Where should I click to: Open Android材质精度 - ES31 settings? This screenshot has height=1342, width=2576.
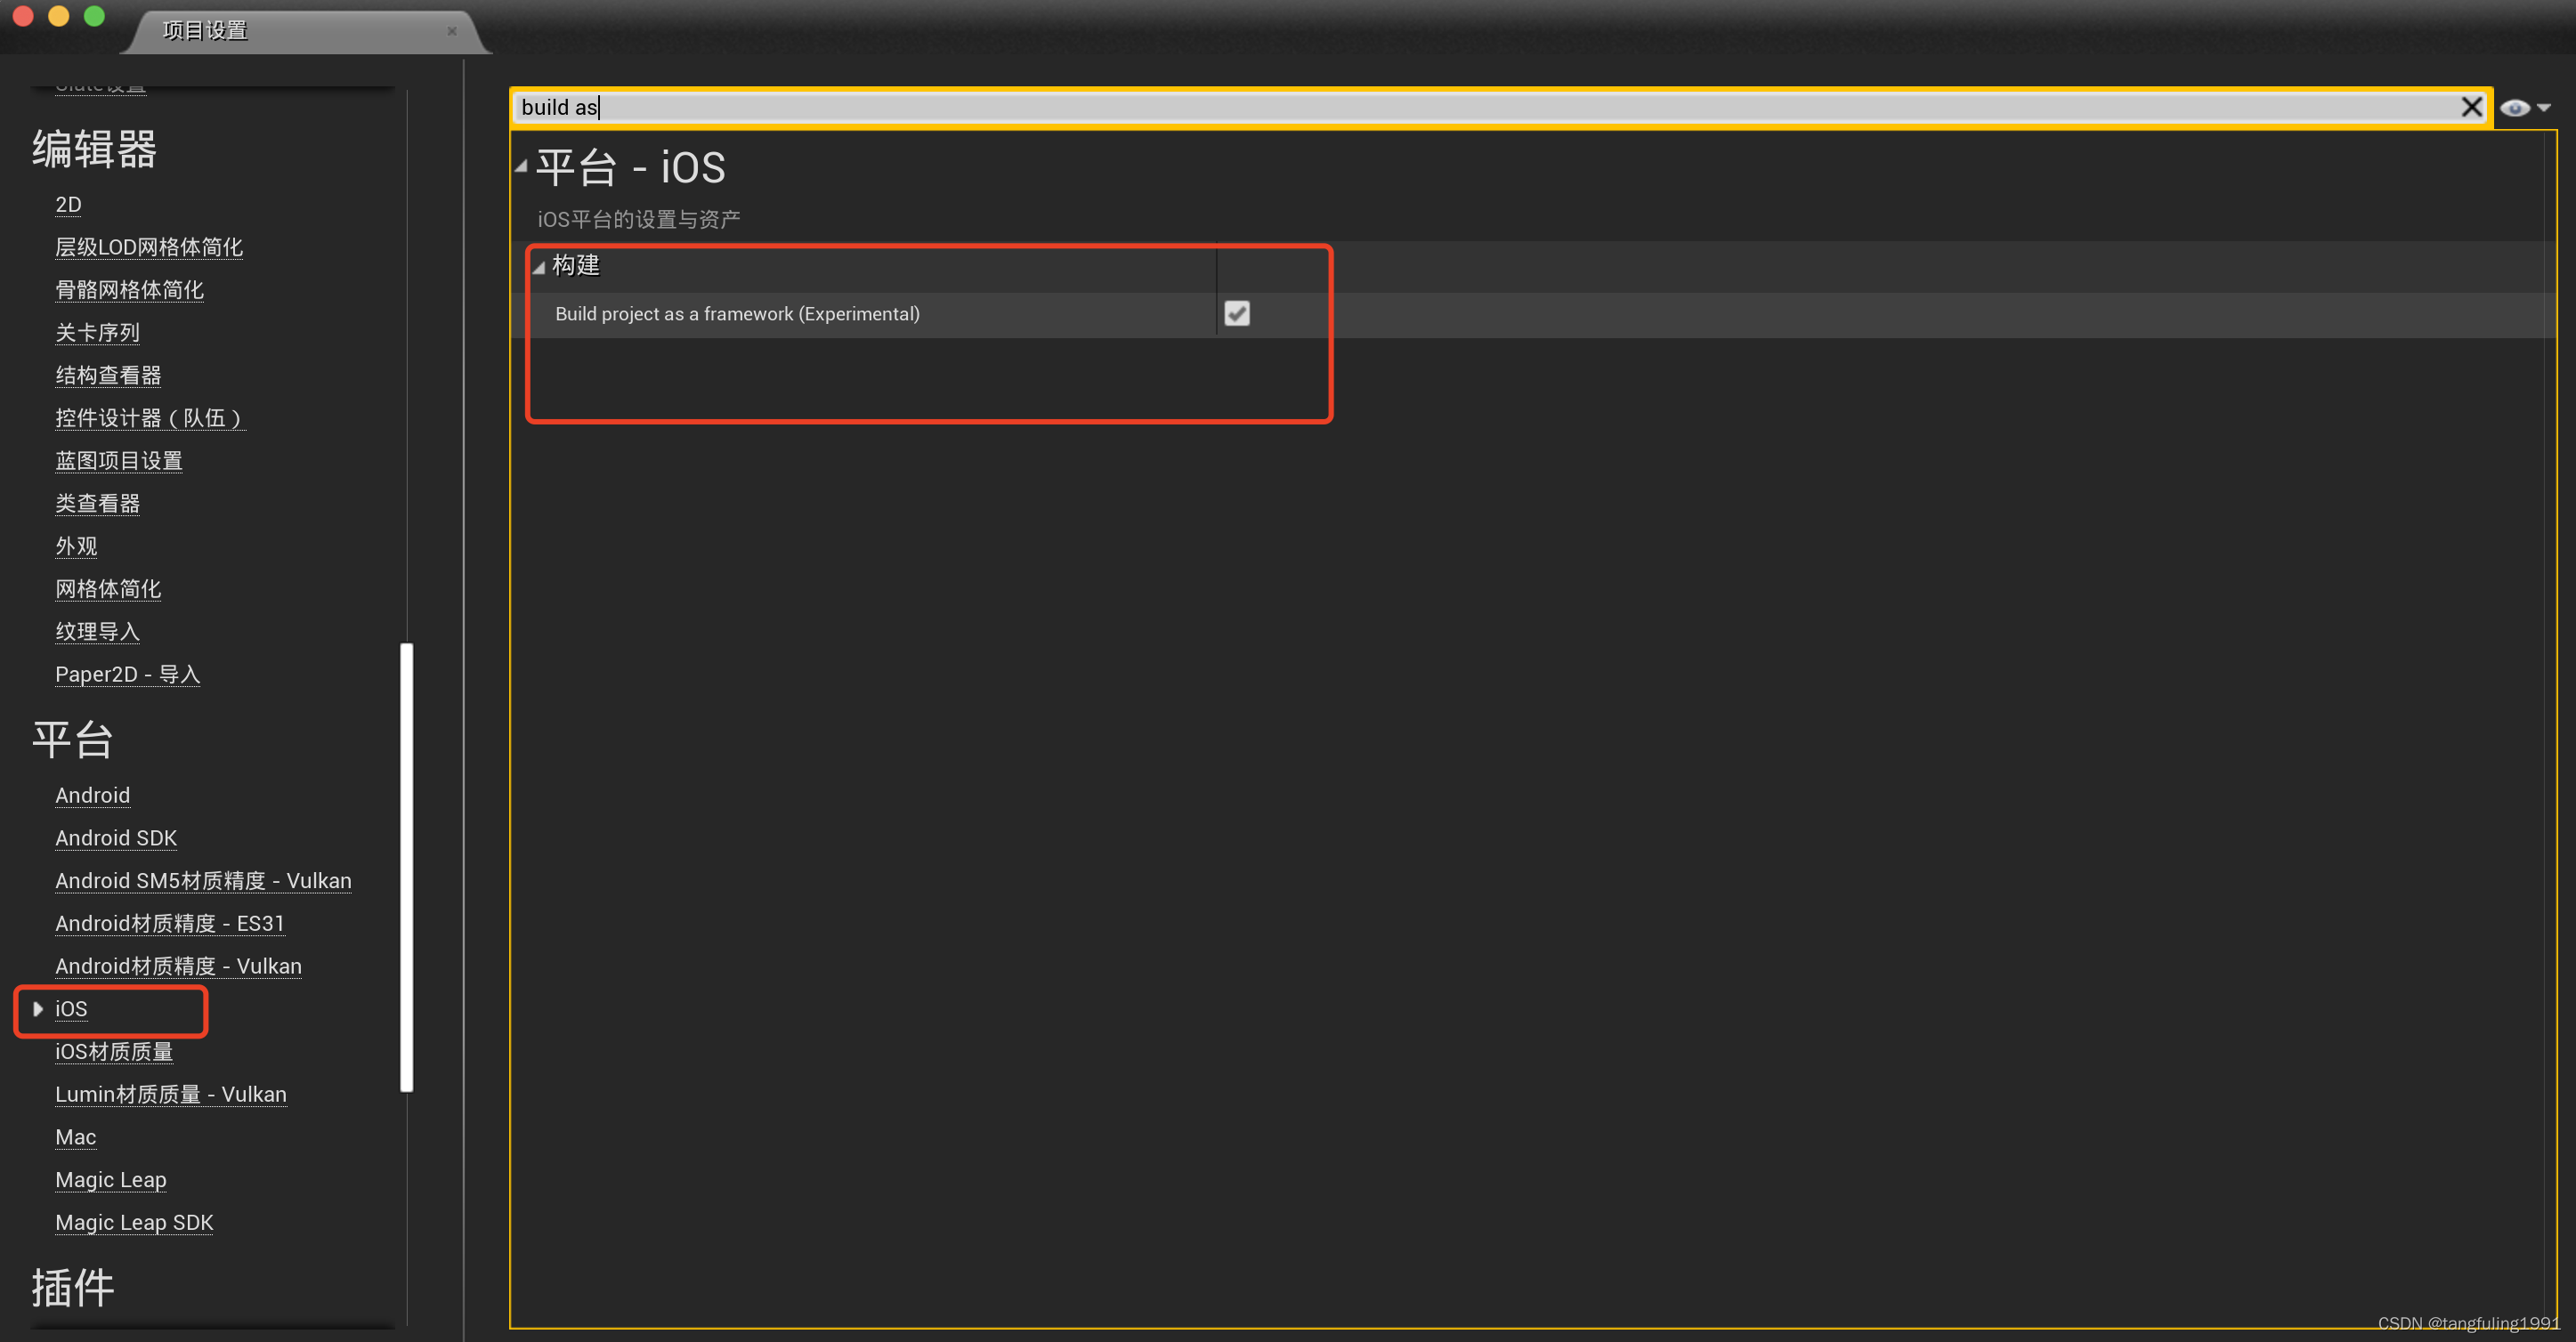170,923
